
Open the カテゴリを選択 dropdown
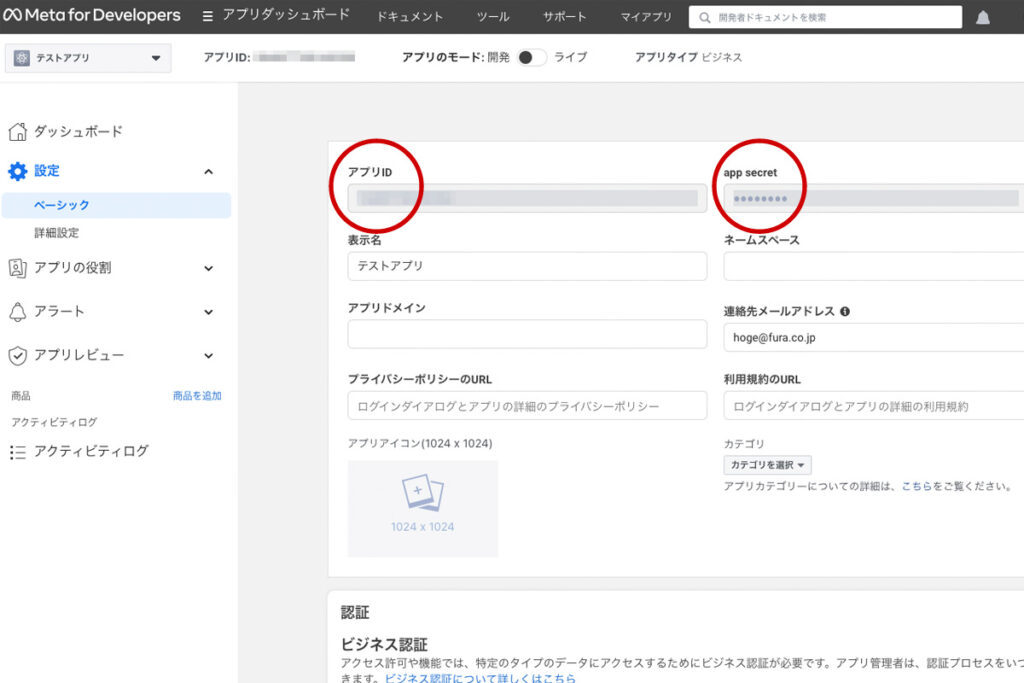(767, 465)
